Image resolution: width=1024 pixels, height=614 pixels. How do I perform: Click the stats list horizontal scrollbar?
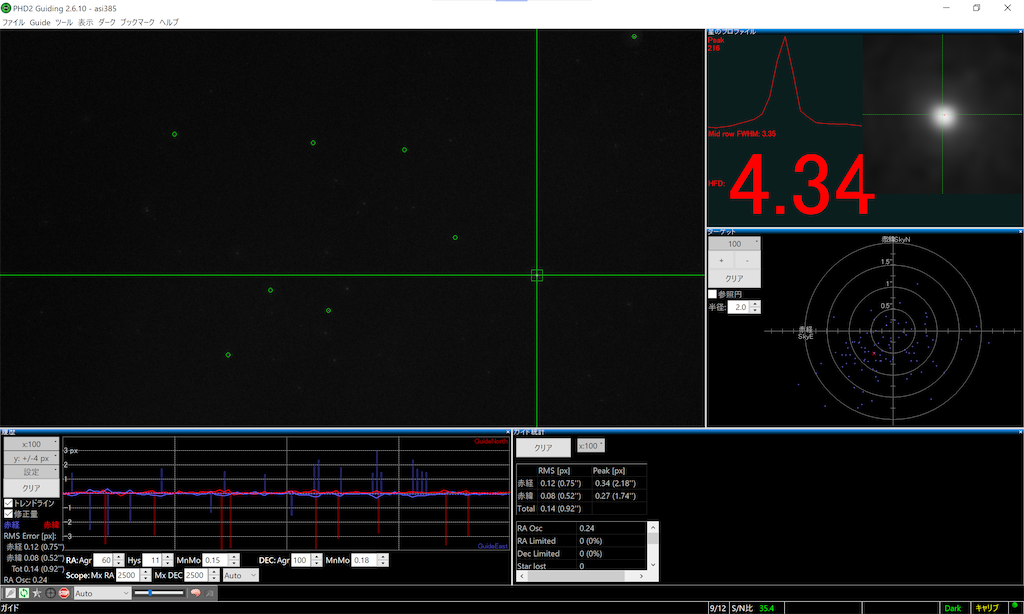(581, 576)
